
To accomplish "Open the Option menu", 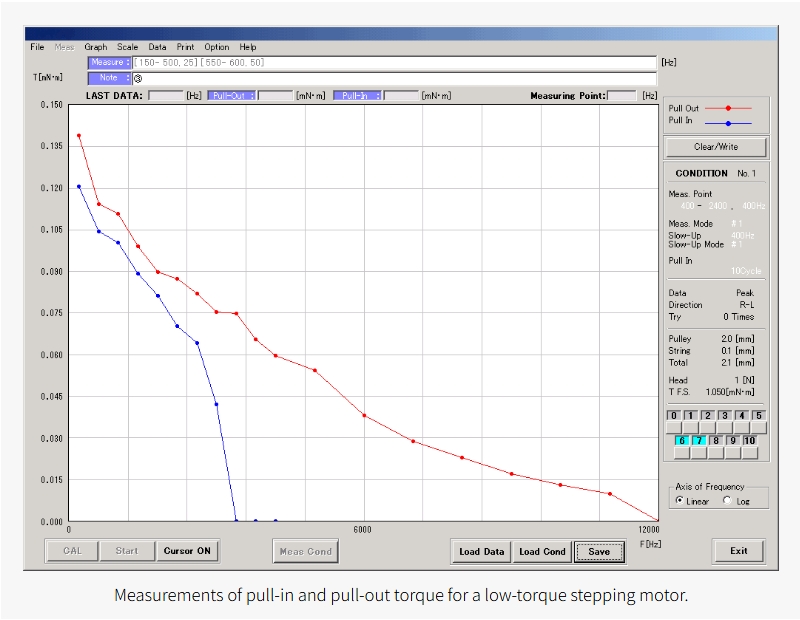I will click(x=217, y=47).
